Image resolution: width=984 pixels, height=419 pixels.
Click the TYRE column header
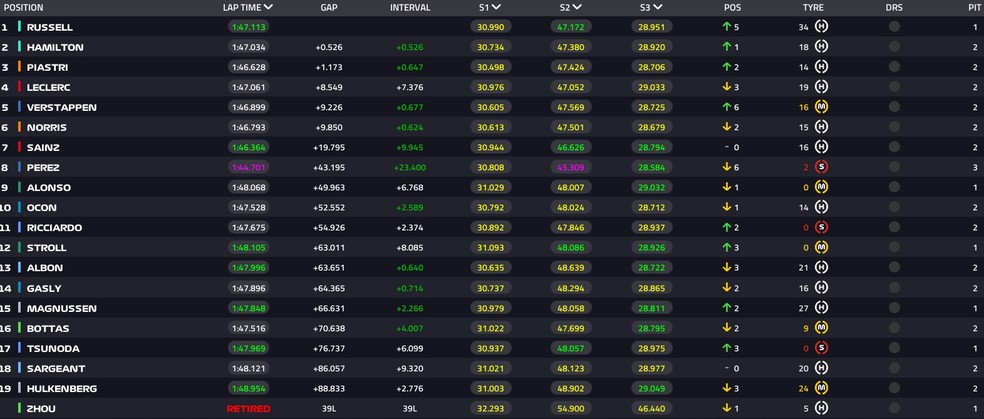[813, 8]
